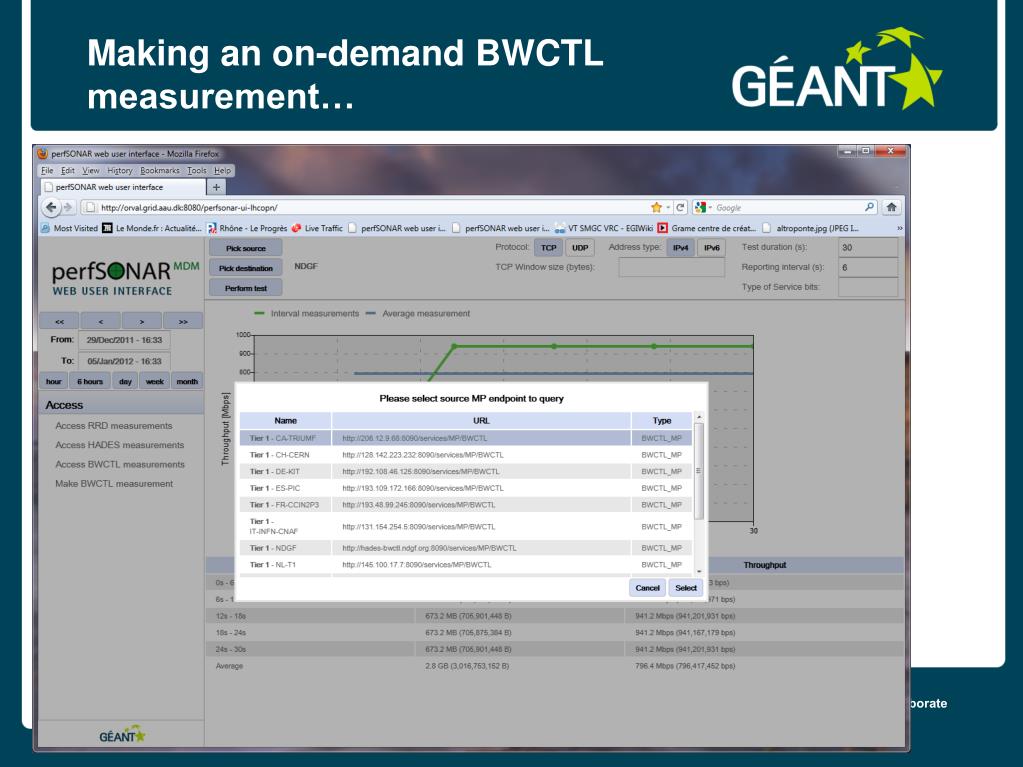Screen dimensions: 1023x767
Task: Open the browser home page icon
Action: coord(891,207)
